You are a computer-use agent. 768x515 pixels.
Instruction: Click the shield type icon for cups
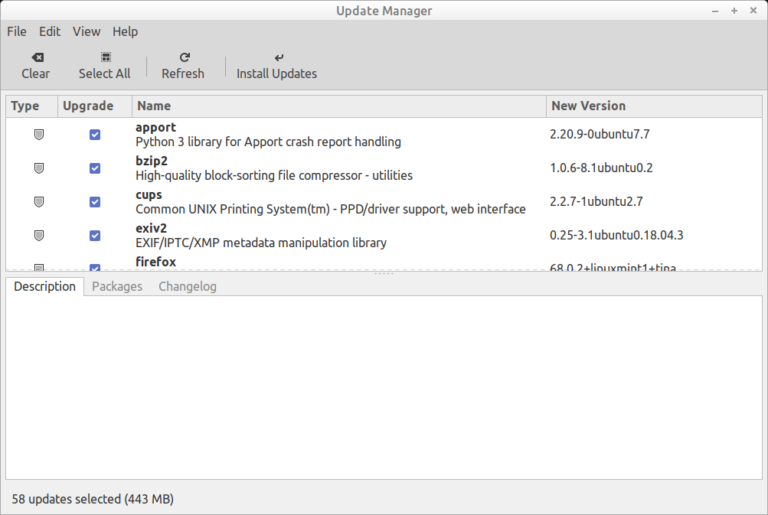39,201
